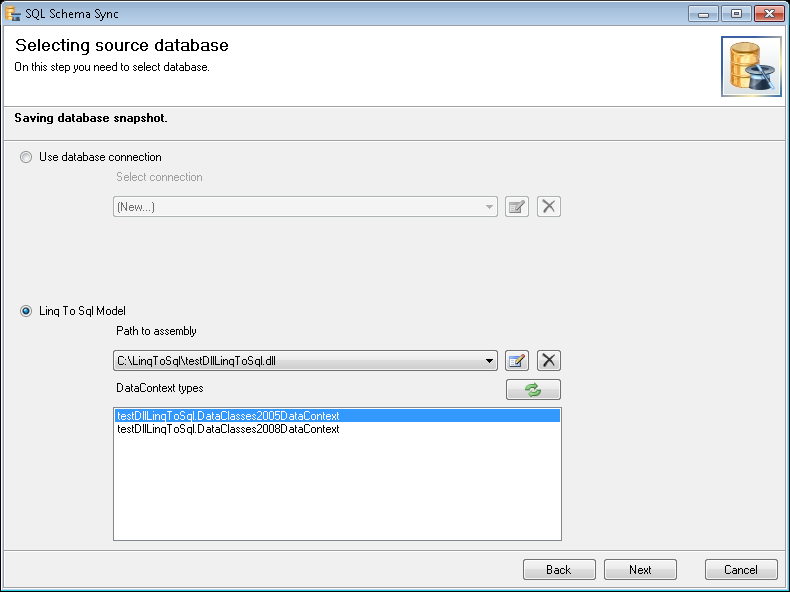
Task: Remove the assembly path with the X icon
Action: pos(549,361)
